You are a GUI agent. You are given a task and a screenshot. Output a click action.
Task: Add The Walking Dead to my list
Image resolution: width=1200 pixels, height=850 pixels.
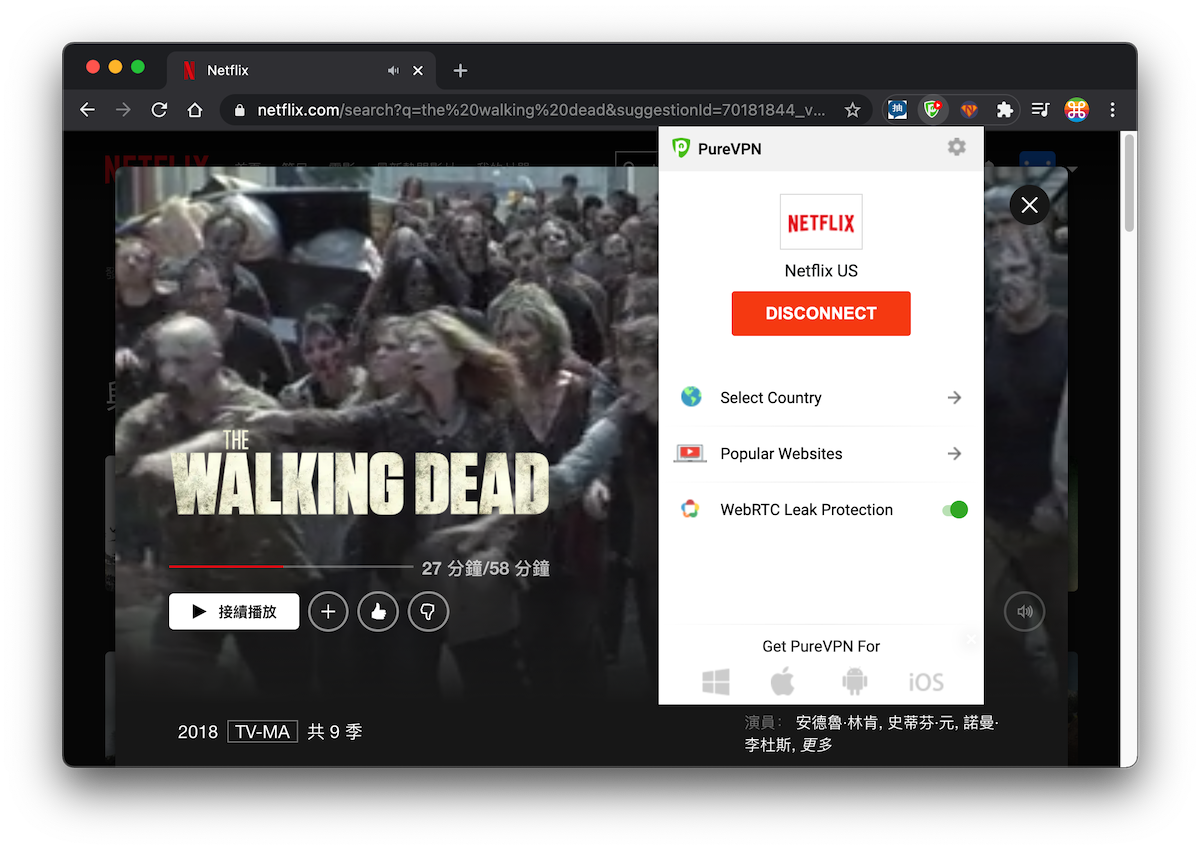click(x=328, y=612)
